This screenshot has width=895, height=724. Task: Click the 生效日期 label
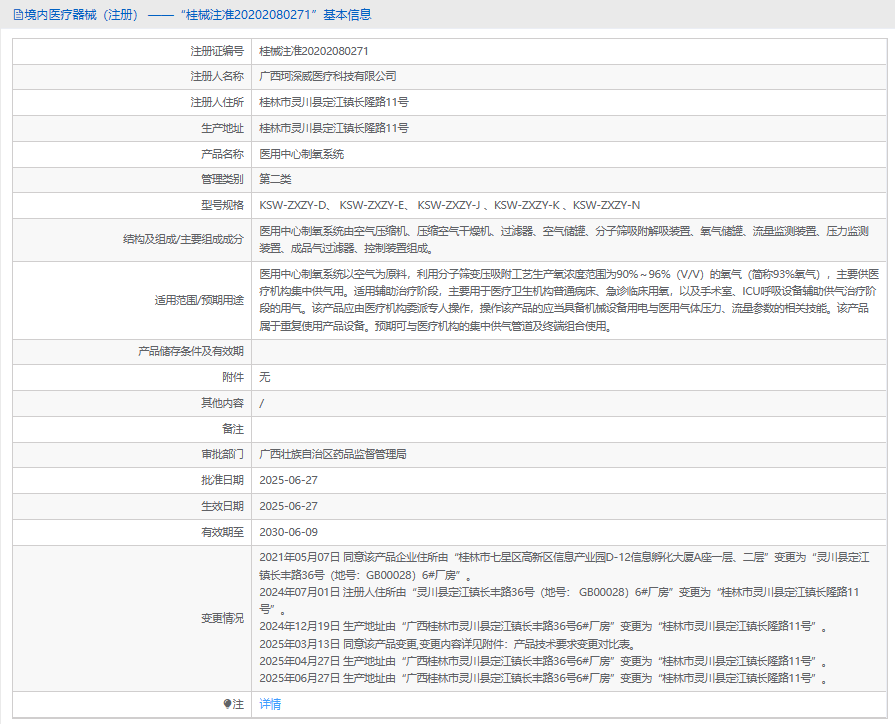(222, 506)
